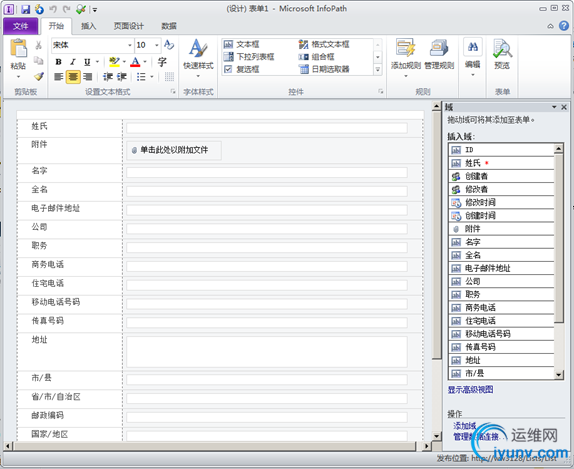Select the 创建者 field in field list
The height and width of the screenshot is (469, 574).
pyautogui.click(x=501, y=176)
